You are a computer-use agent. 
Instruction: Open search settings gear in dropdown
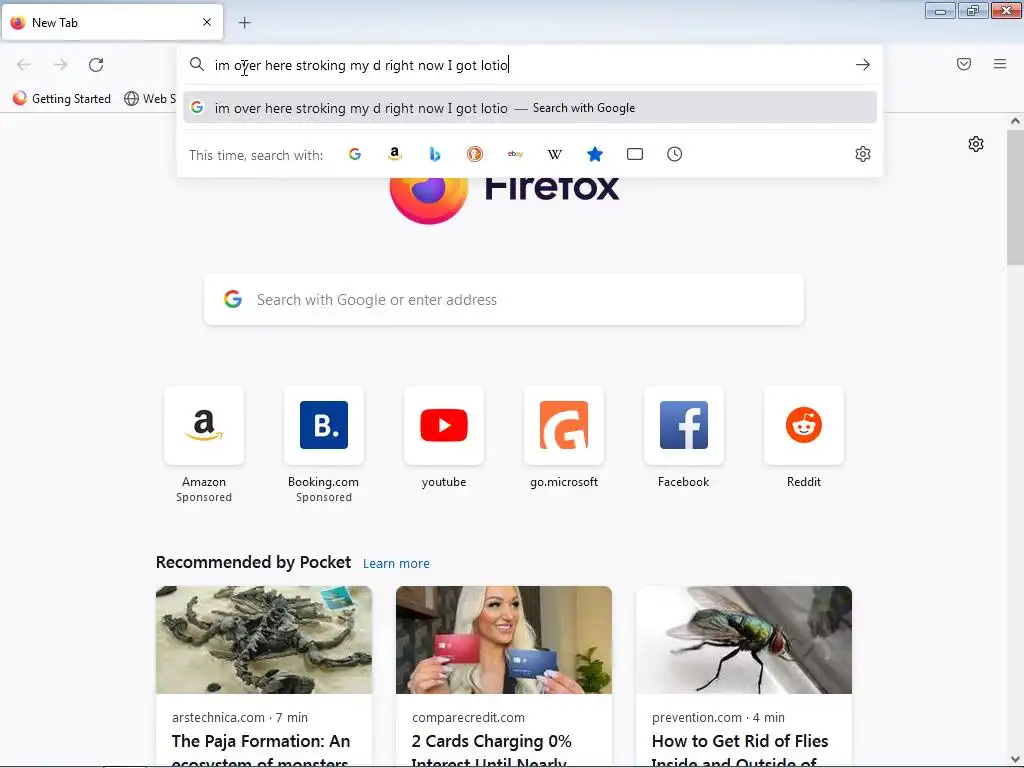[863, 154]
